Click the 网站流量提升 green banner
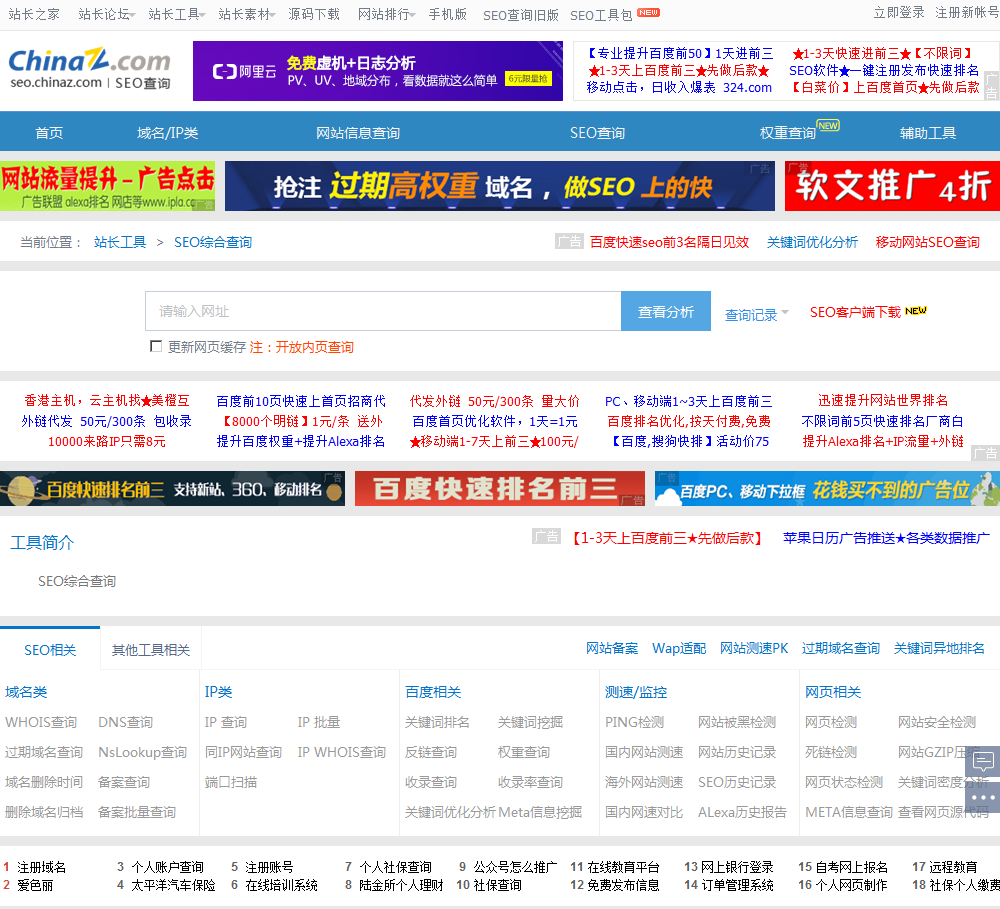This screenshot has width=1000, height=909. pyautogui.click(x=107, y=186)
